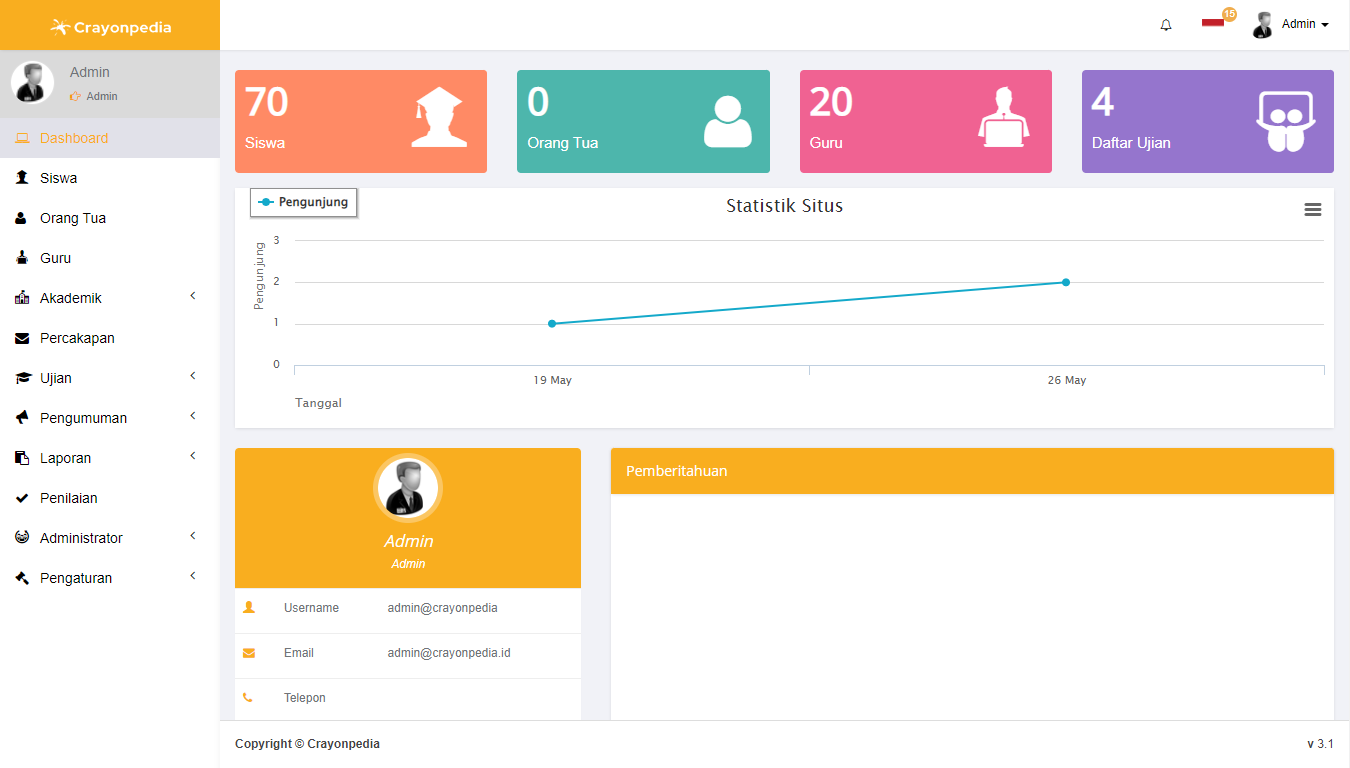Click the graduate icon on Siswa card
The width and height of the screenshot is (1350, 768).
[438, 118]
